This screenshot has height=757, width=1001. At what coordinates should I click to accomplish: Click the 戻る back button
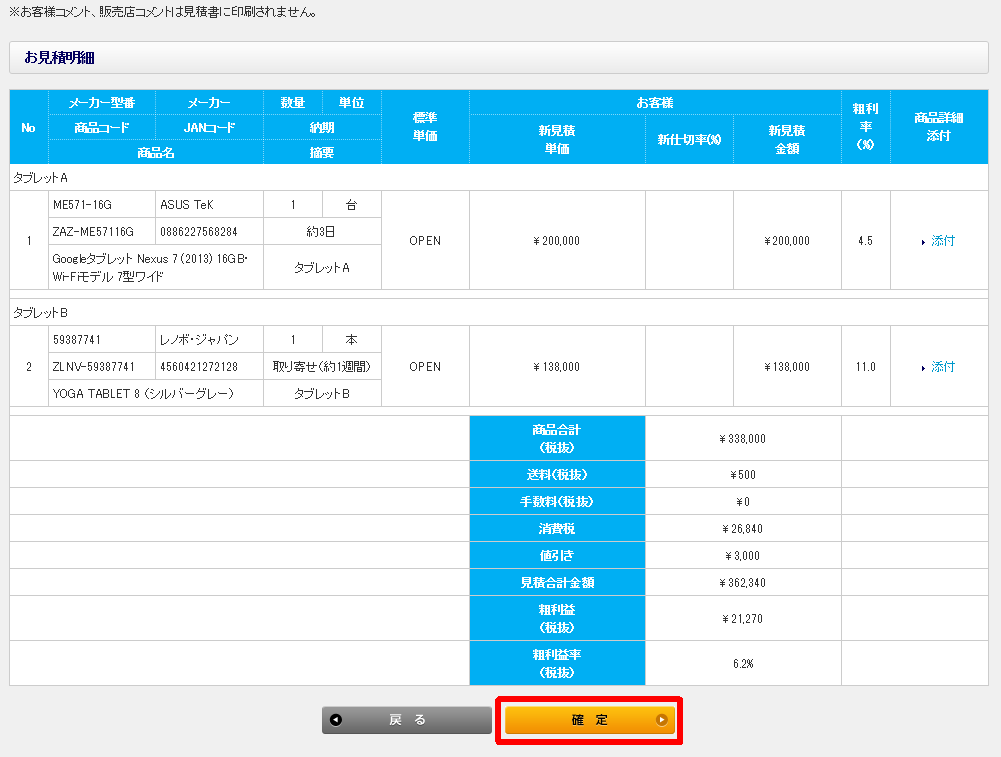coord(407,720)
